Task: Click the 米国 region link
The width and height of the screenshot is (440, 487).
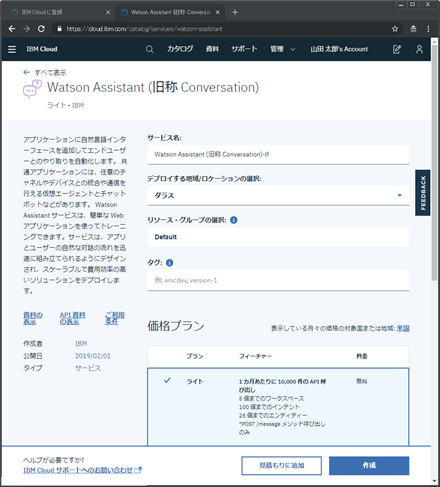Action: click(x=403, y=328)
